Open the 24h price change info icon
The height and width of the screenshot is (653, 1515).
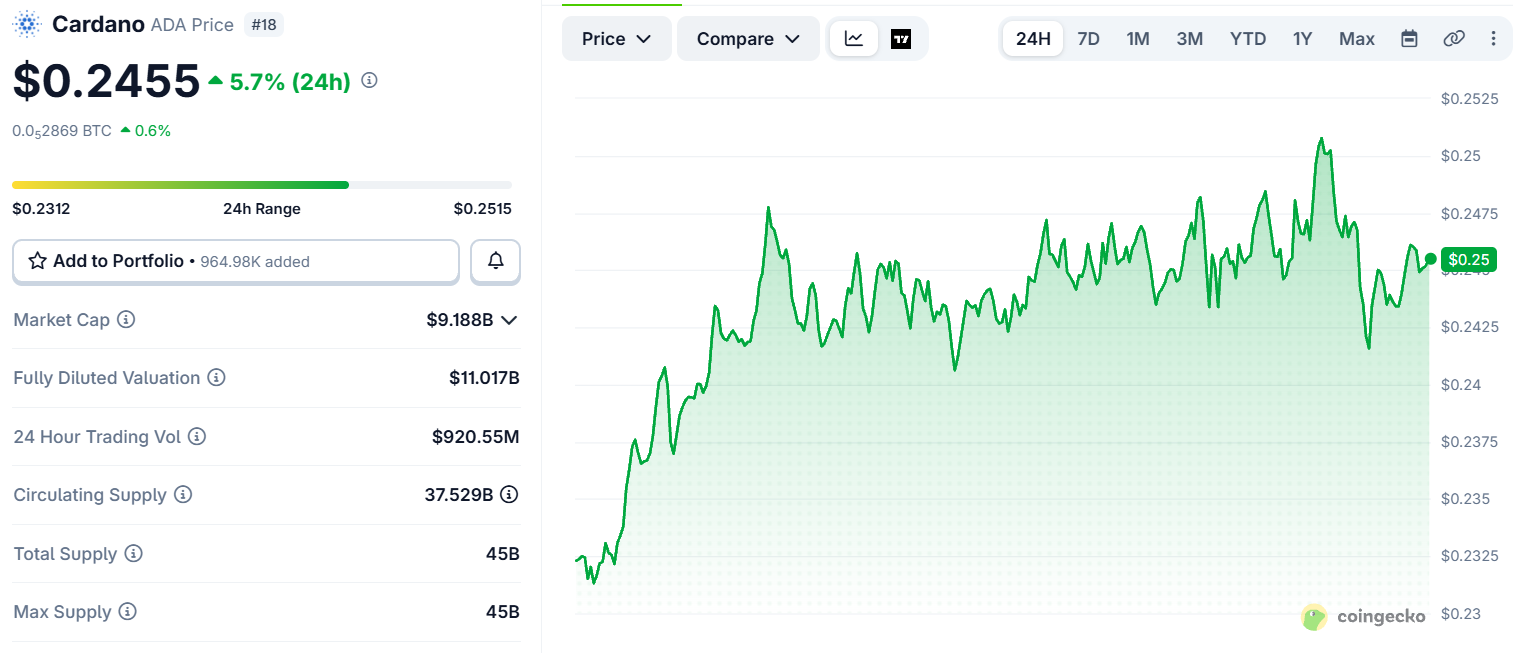click(369, 80)
